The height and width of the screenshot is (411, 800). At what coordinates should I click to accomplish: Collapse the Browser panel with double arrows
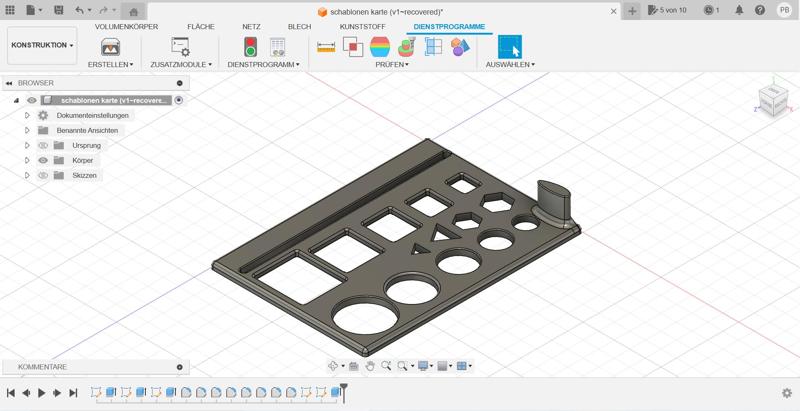click(9, 83)
